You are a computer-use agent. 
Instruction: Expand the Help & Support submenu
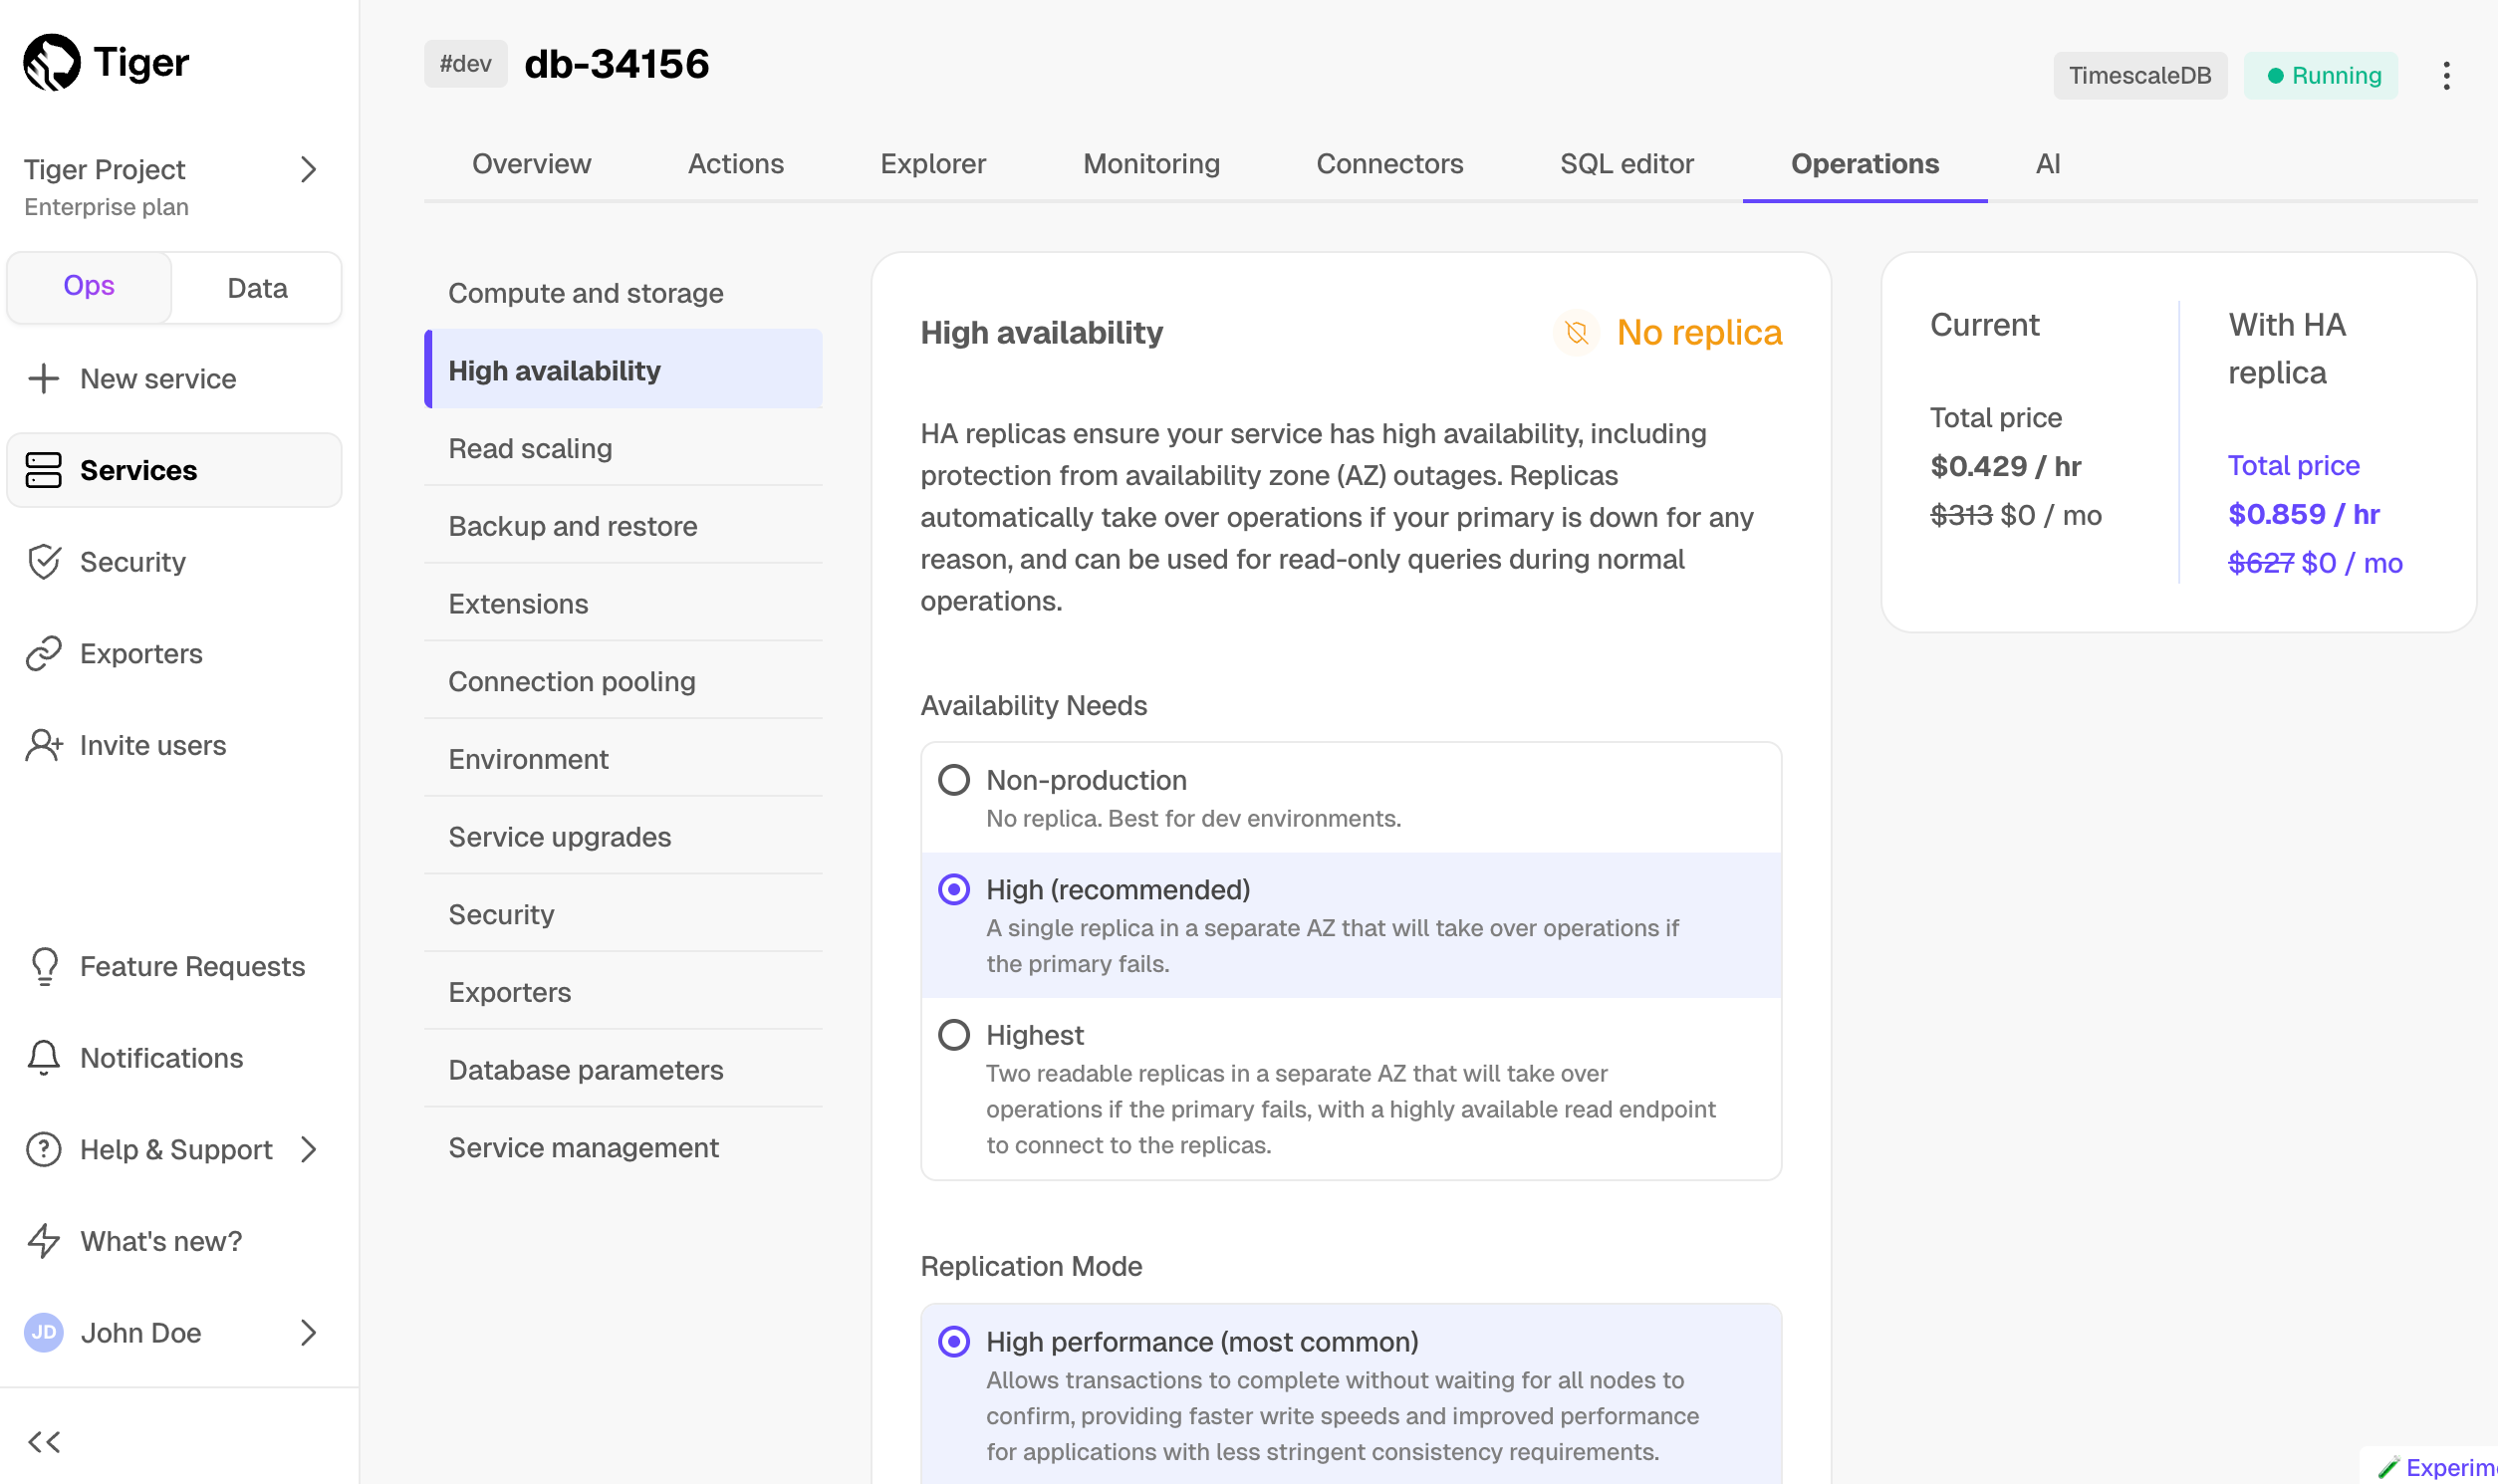(308, 1150)
